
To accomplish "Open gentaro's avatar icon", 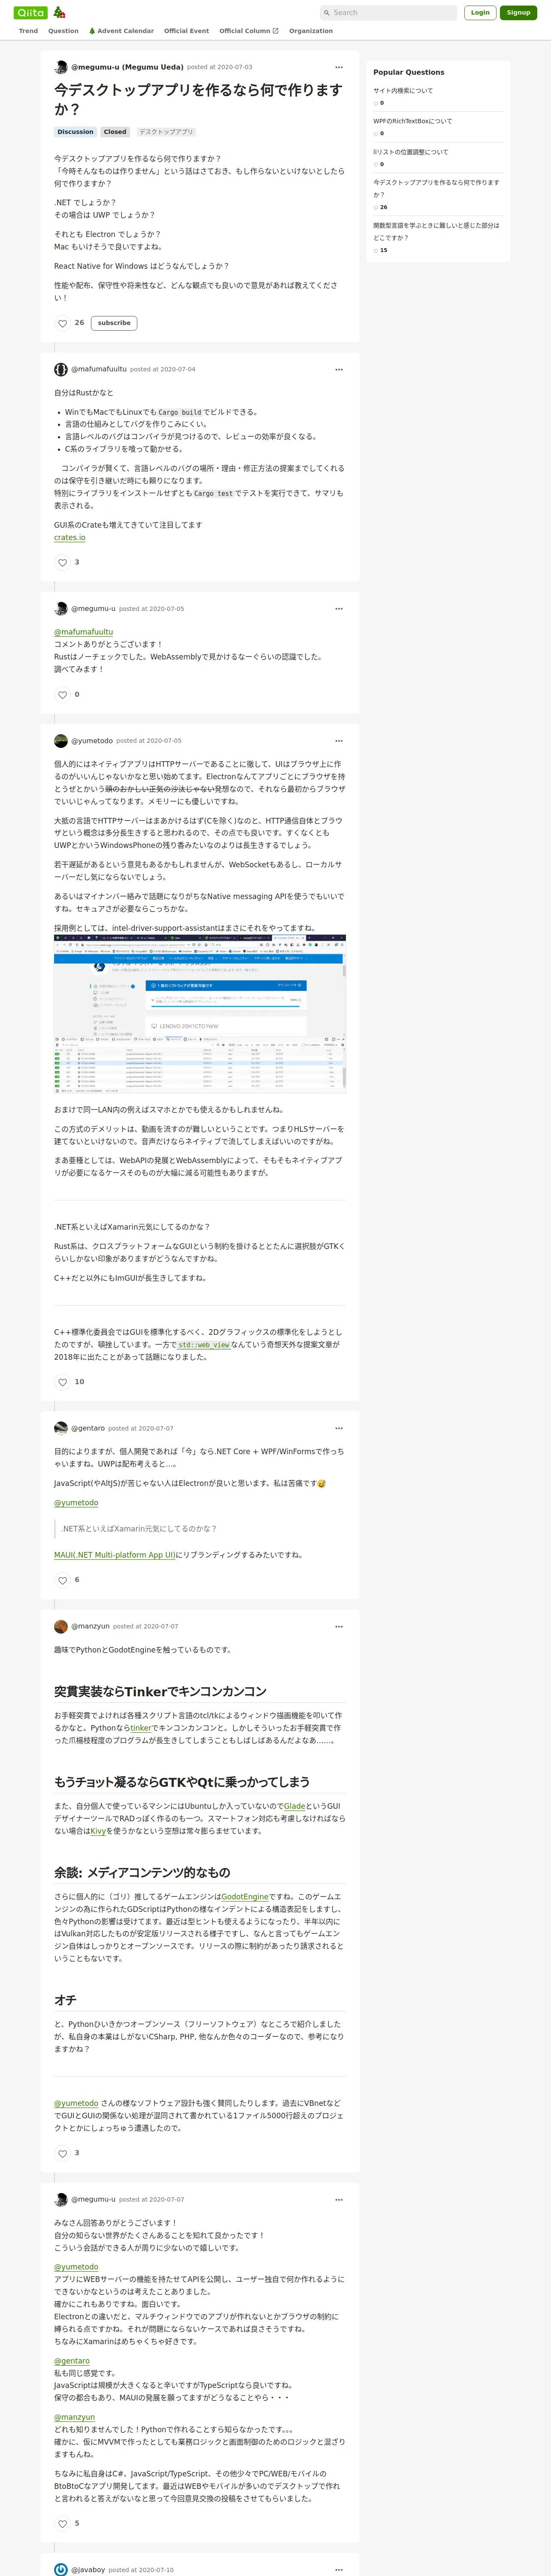I will click(61, 1428).
